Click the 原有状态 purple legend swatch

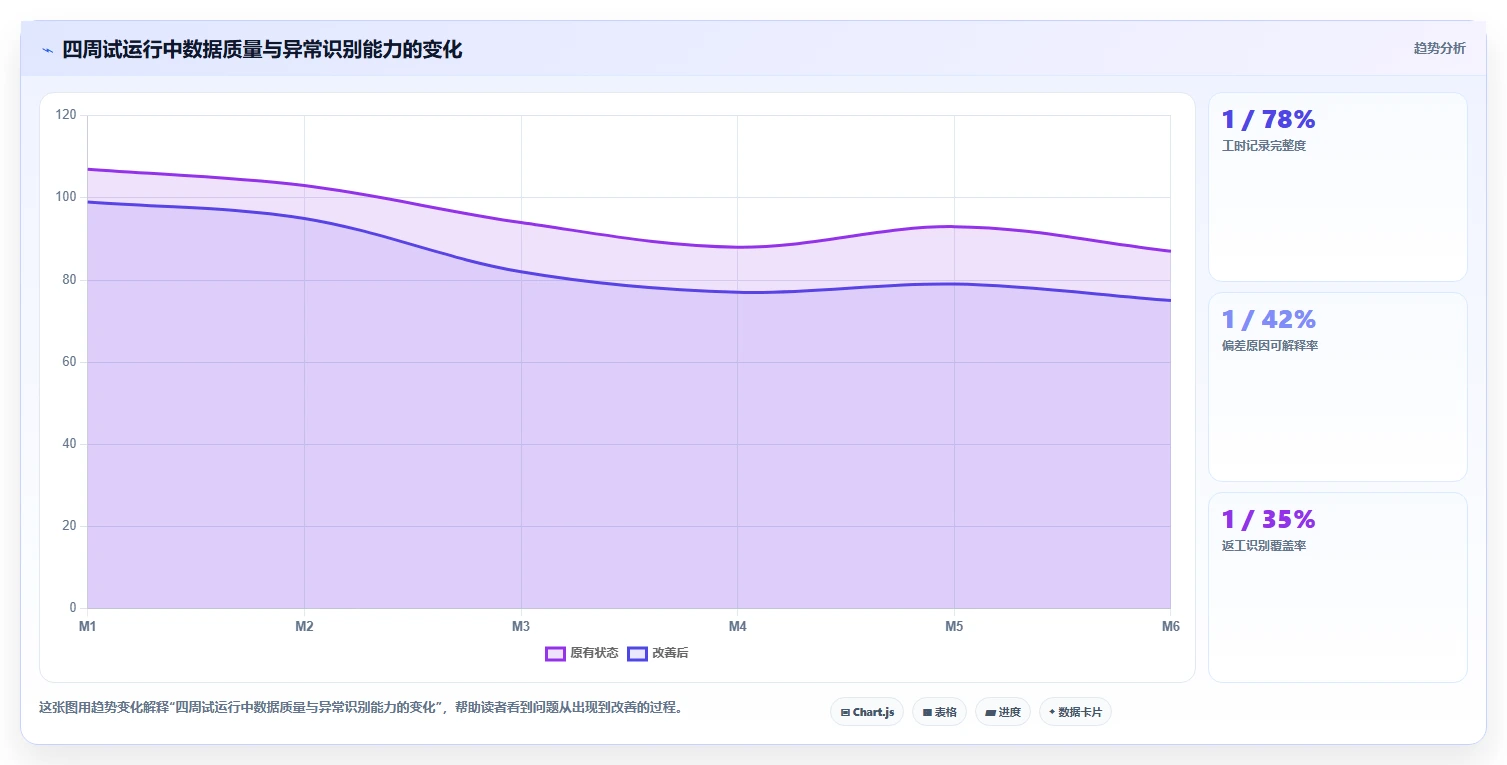click(x=555, y=653)
